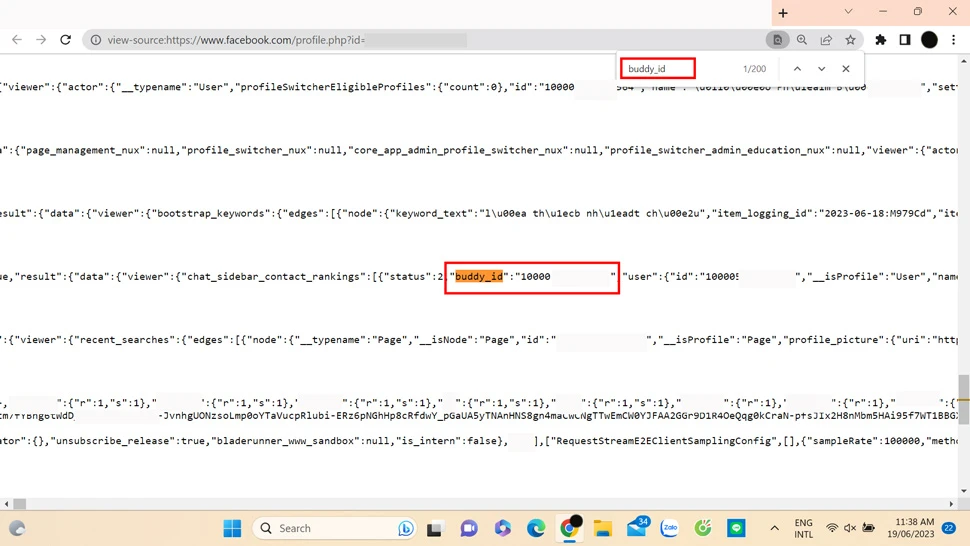Go back to the previous page
970x546 pixels.
click(17, 40)
